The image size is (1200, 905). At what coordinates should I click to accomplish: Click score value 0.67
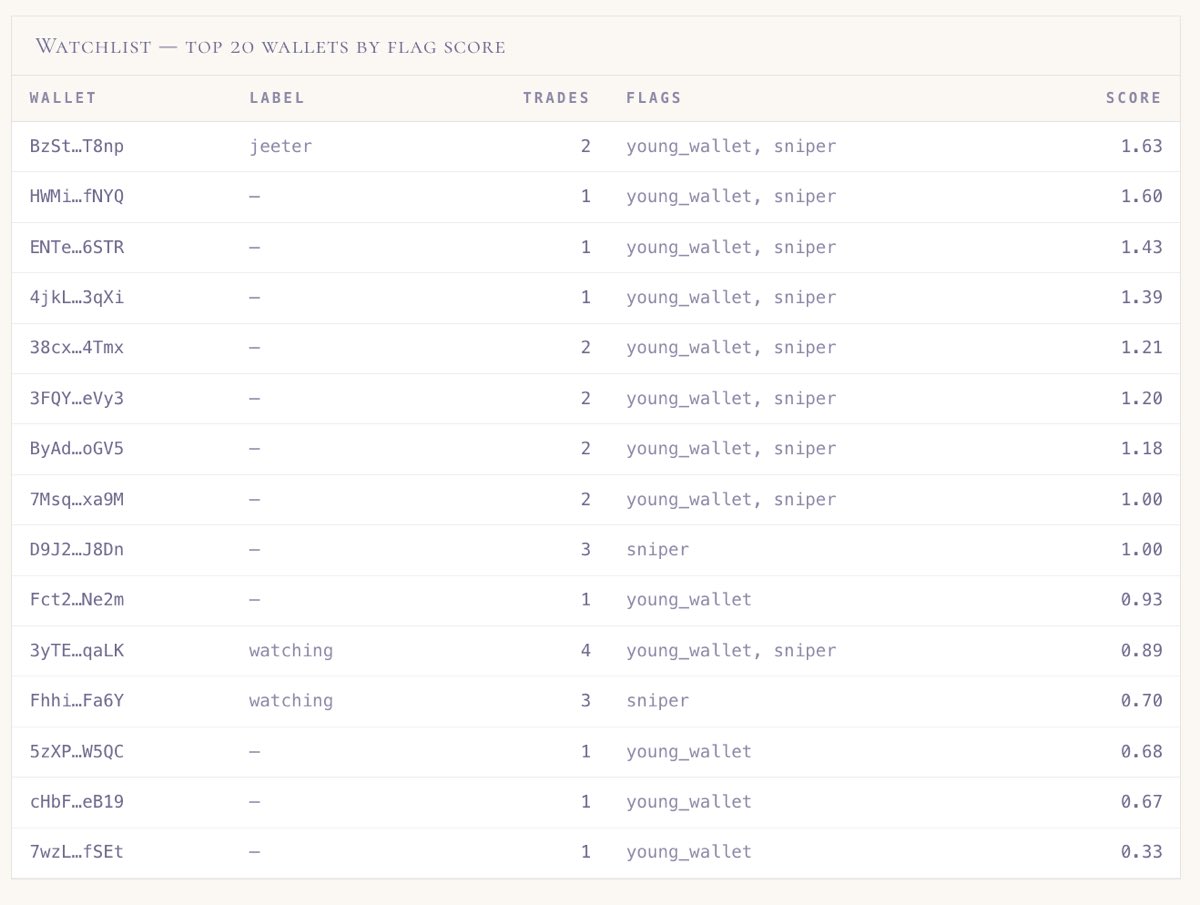(x=1142, y=801)
